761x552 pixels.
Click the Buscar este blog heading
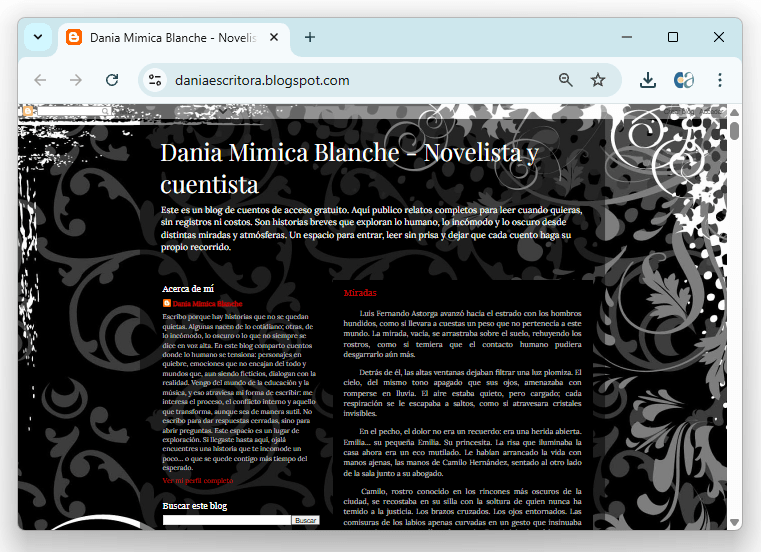point(195,506)
